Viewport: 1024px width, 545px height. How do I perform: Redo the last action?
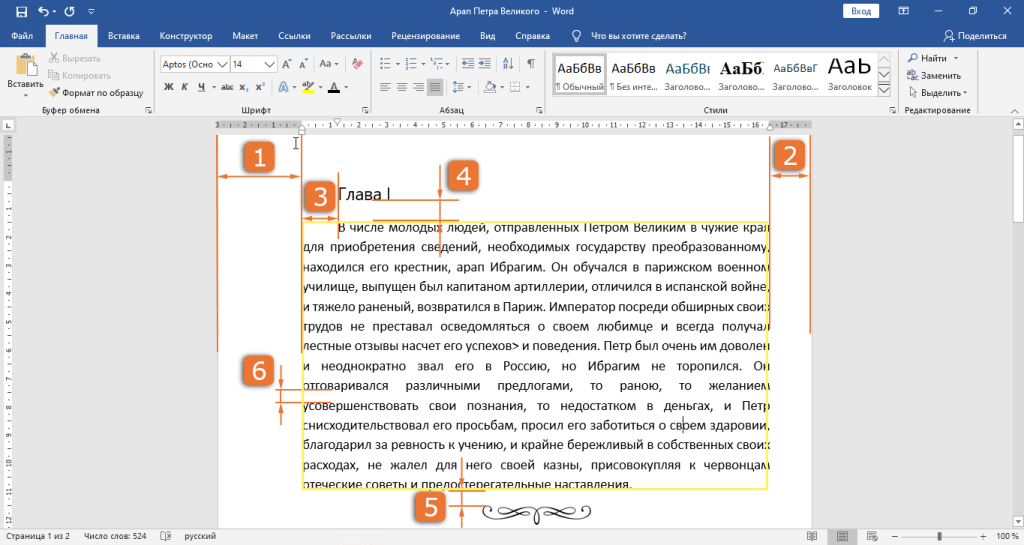pyautogui.click(x=69, y=11)
